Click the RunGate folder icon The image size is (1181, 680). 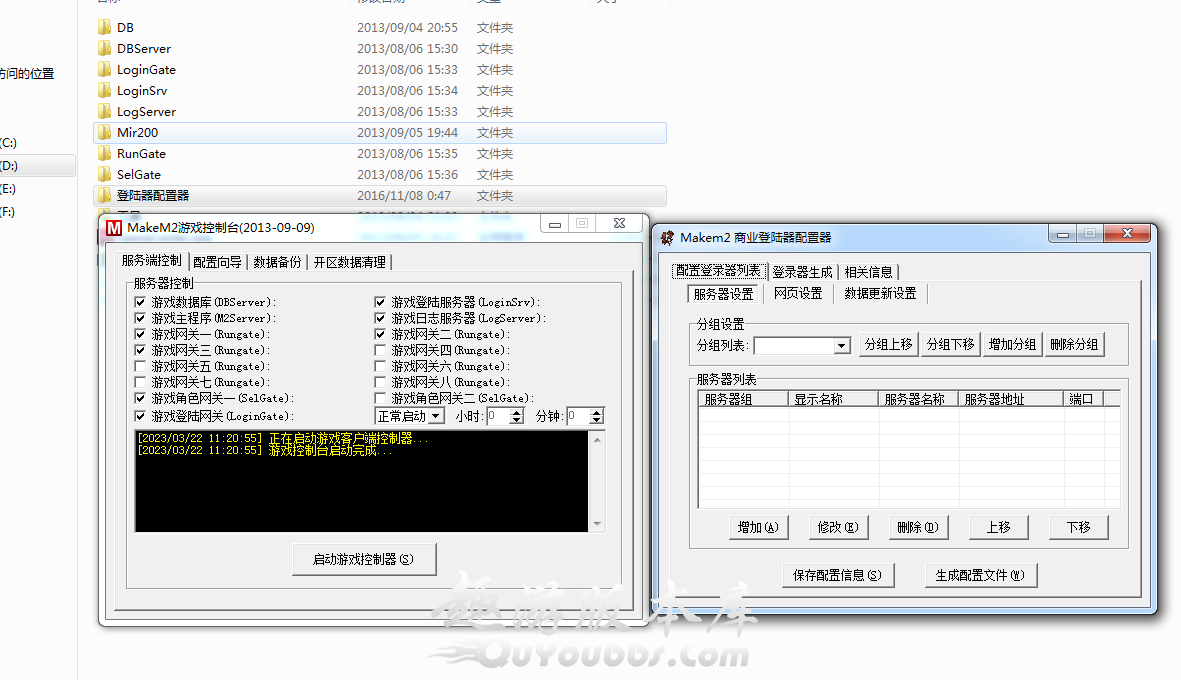(104, 153)
